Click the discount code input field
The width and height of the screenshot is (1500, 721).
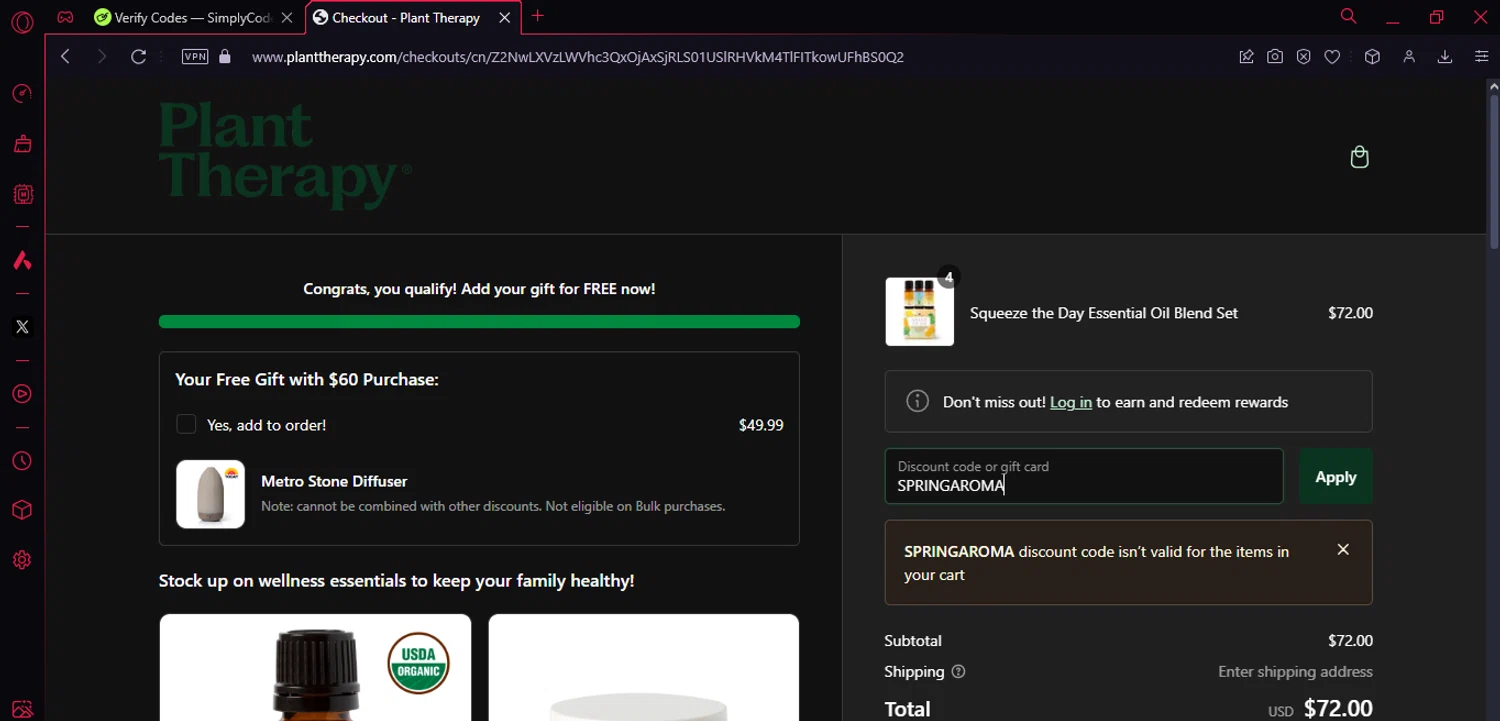tap(1084, 476)
